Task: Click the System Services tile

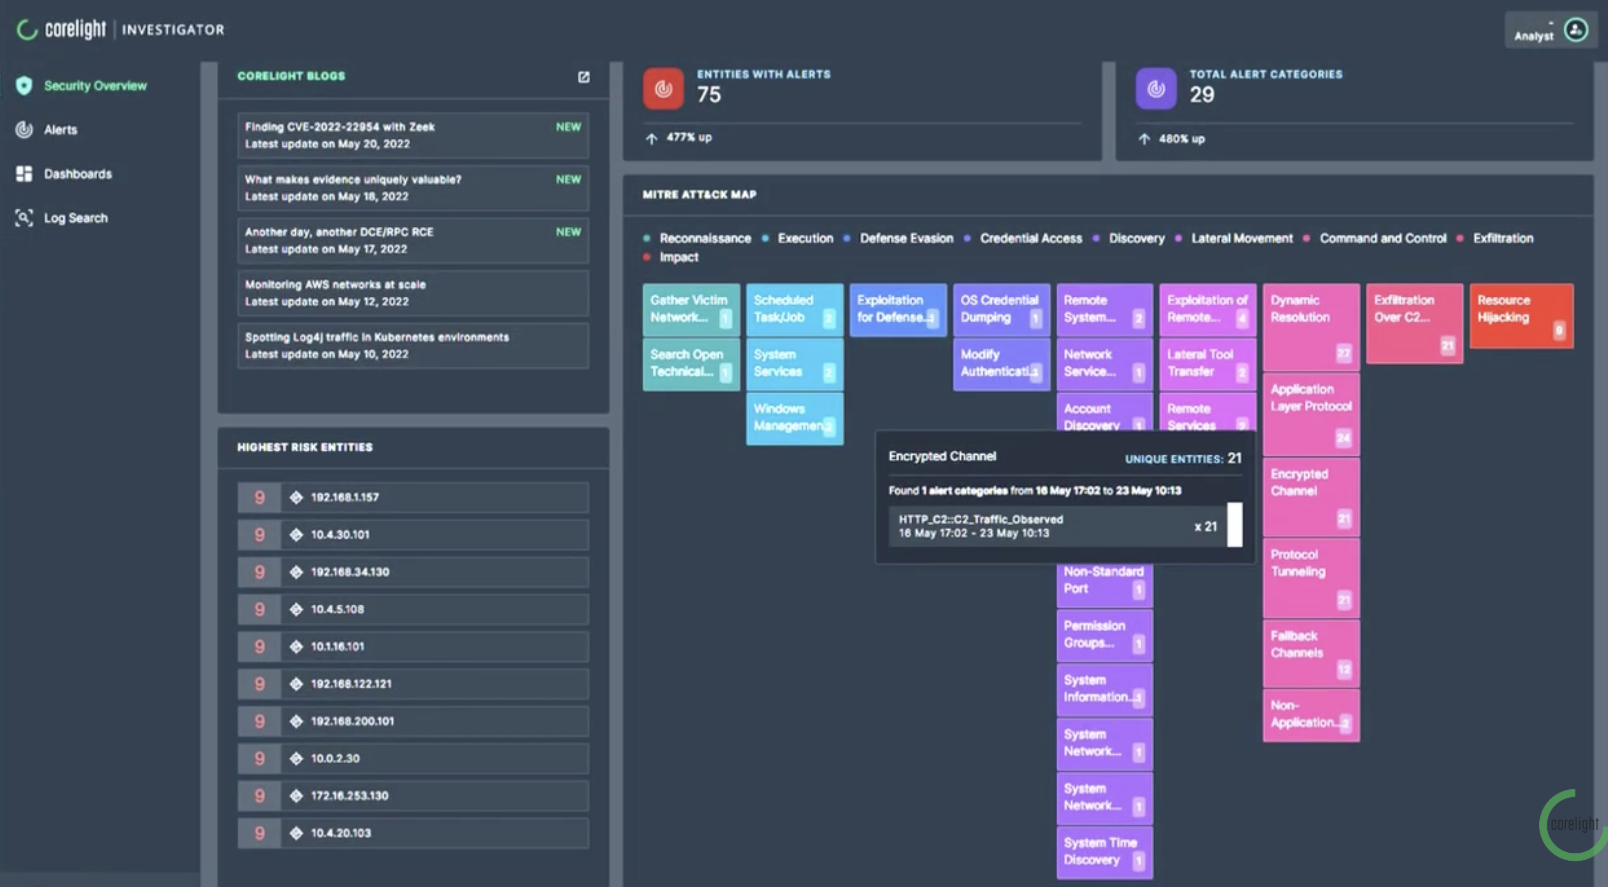Action: click(795, 364)
